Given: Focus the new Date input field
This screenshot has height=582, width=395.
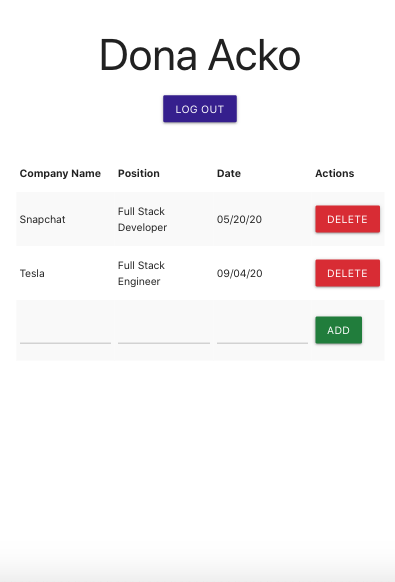Looking at the screenshot, I should point(262,333).
